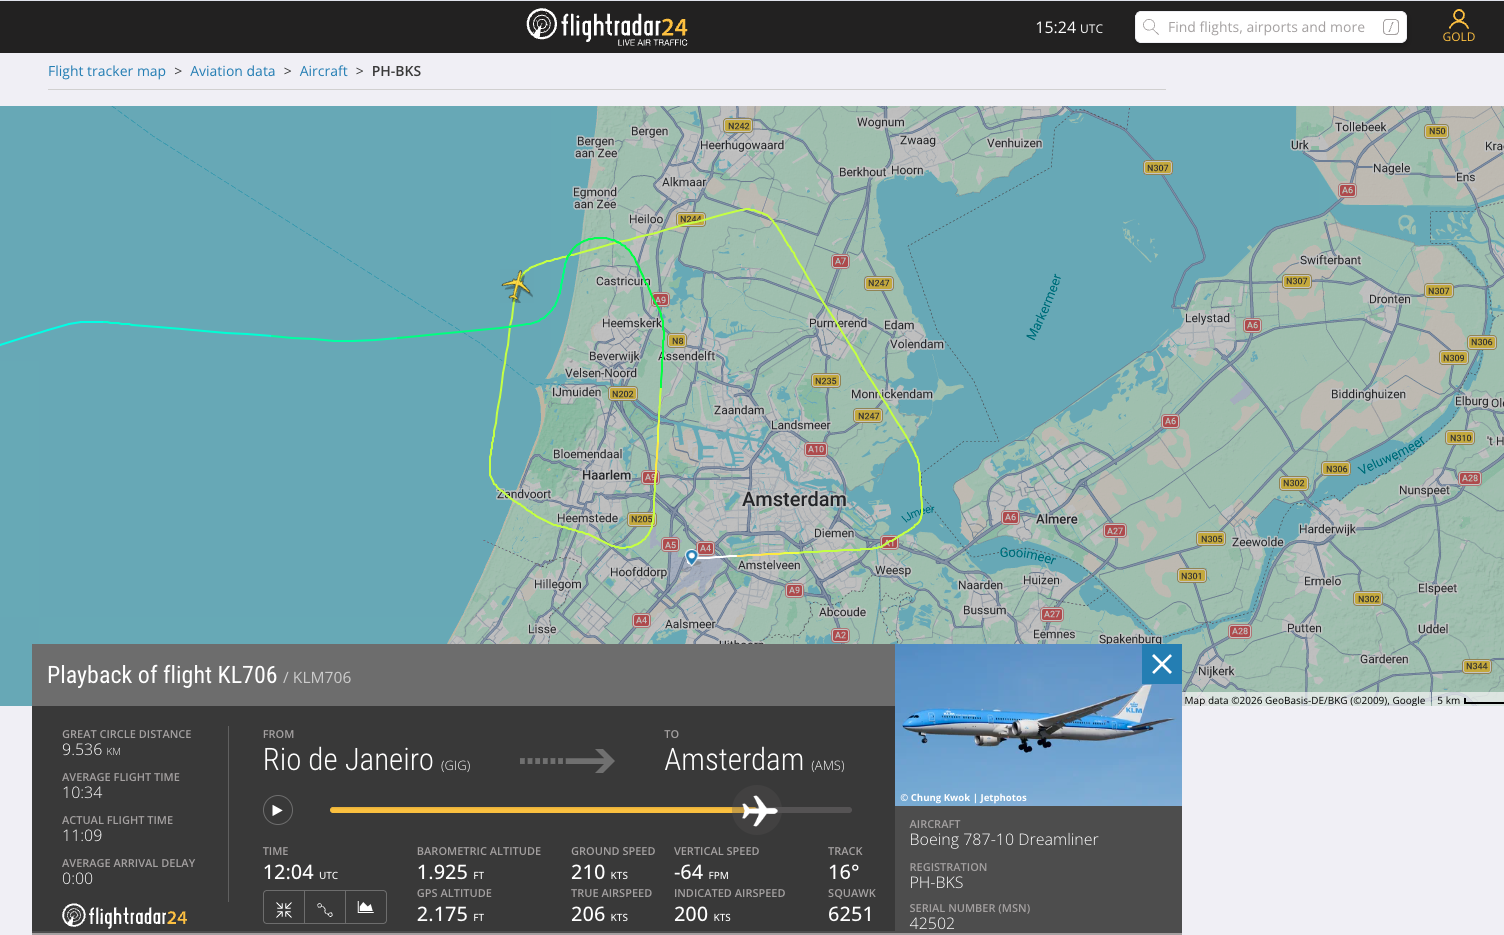Show the altitude graph chart icon
1504x935 pixels.
[x=366, y=909]
